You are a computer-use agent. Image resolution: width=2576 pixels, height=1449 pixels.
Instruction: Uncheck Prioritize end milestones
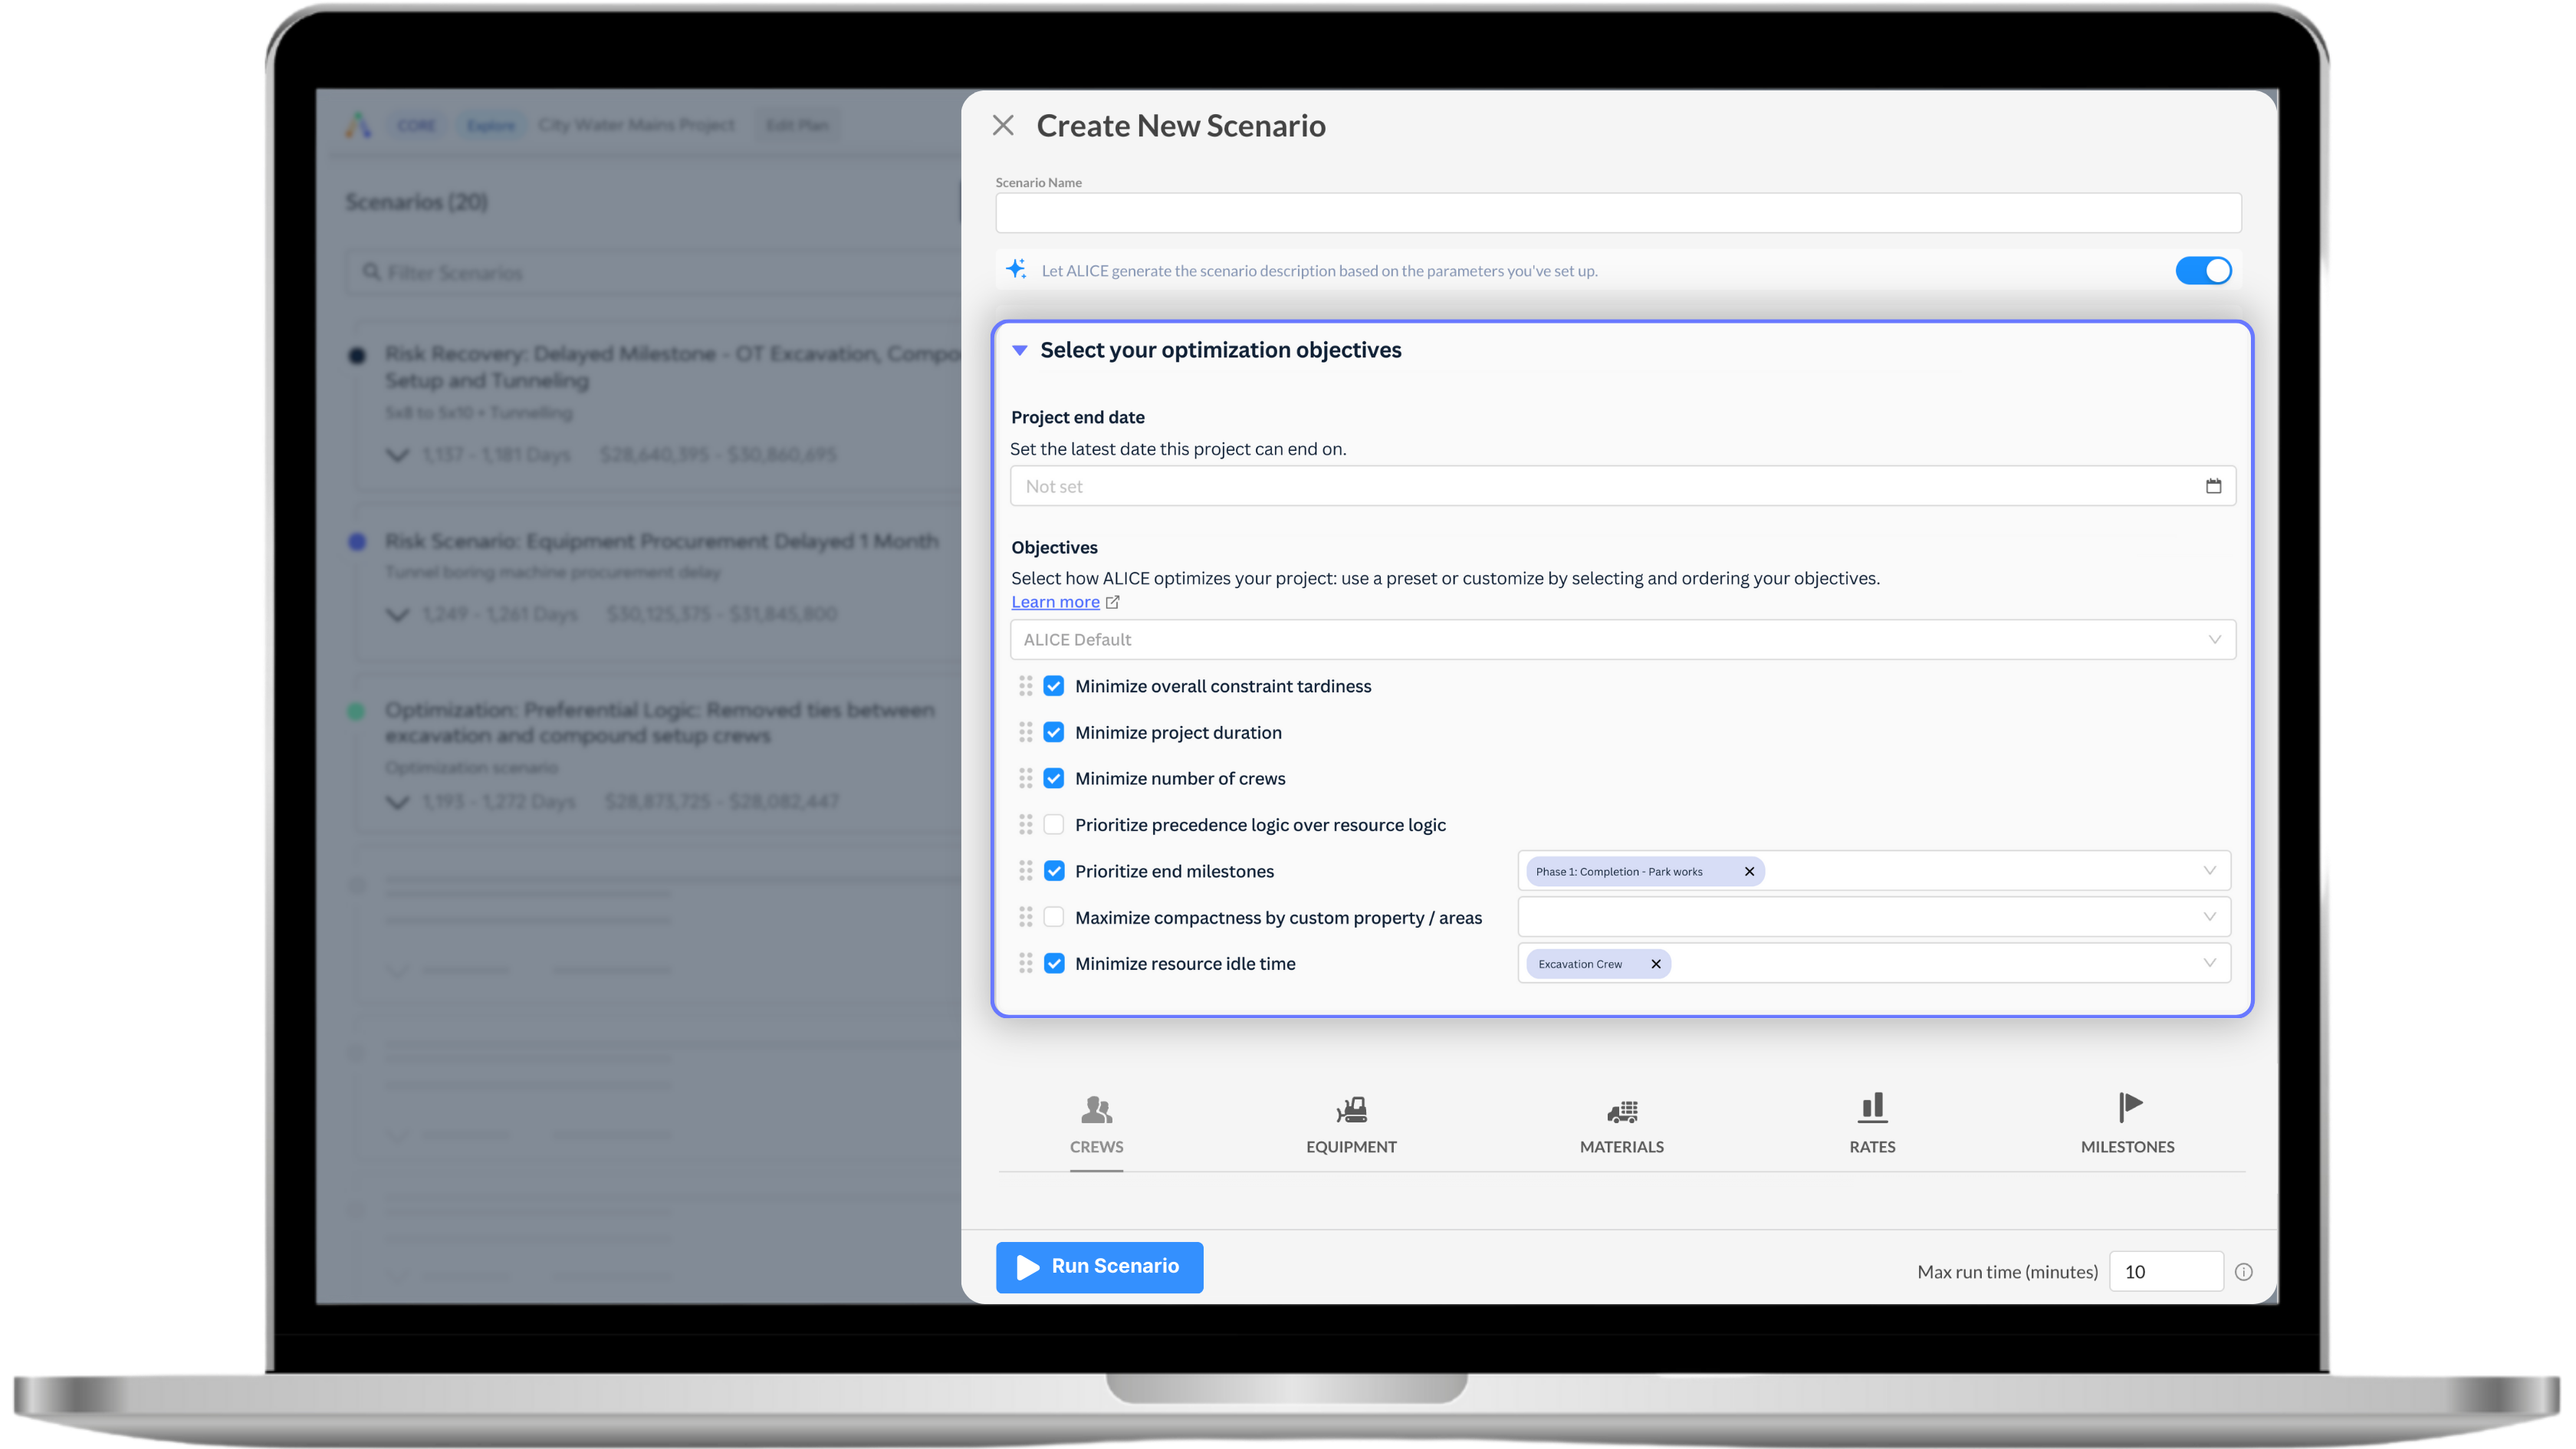click(x=1053, y=871)
